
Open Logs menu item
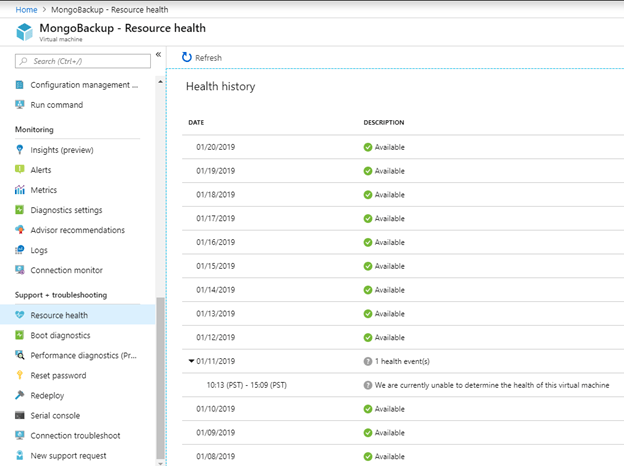(39, 250)
